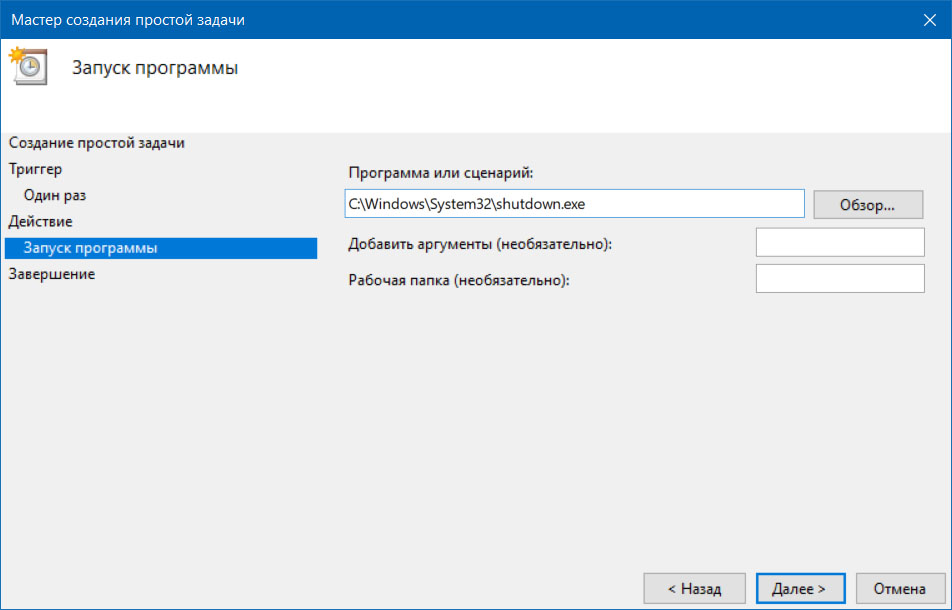Click the 'Добавить аргументы (необязательно):' label
Image resolution: width=952 pixels, height=610 pixels.
(x=480, y=244)
